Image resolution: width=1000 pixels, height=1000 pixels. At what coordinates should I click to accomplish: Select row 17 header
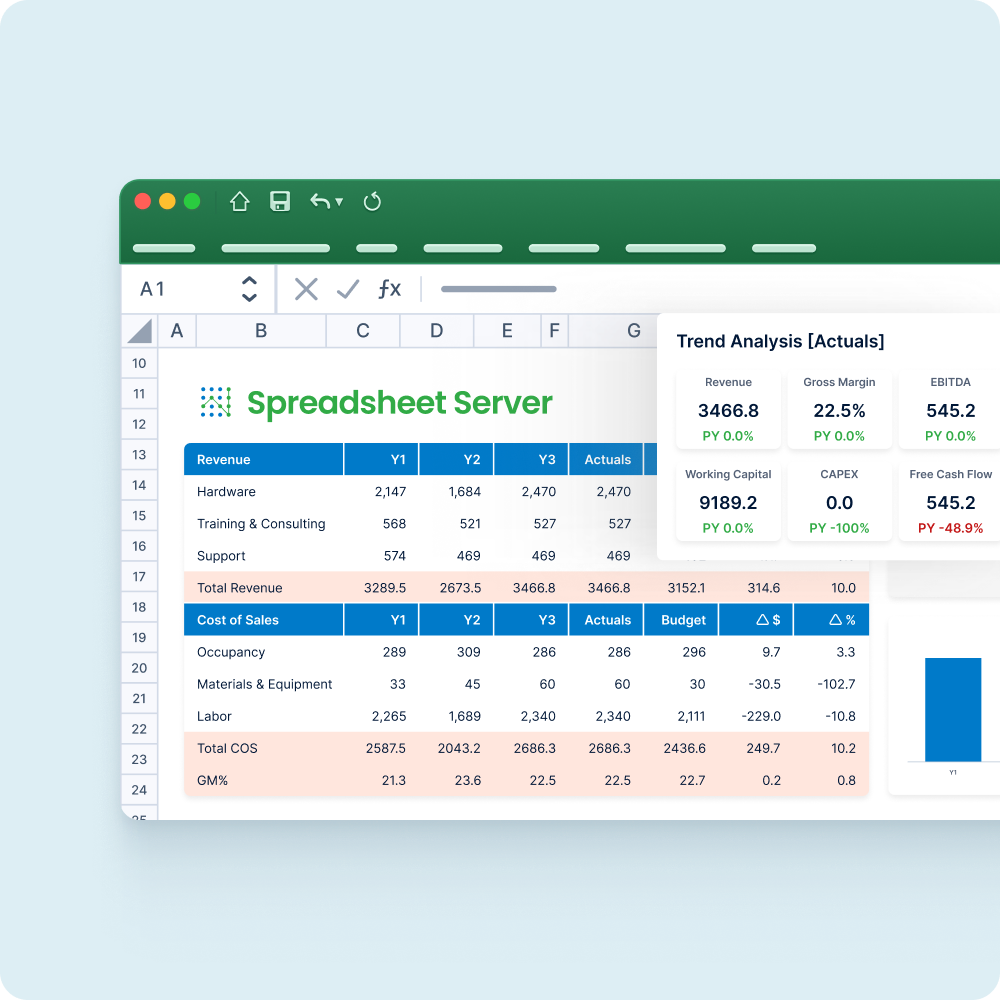(x=139, y=576)
